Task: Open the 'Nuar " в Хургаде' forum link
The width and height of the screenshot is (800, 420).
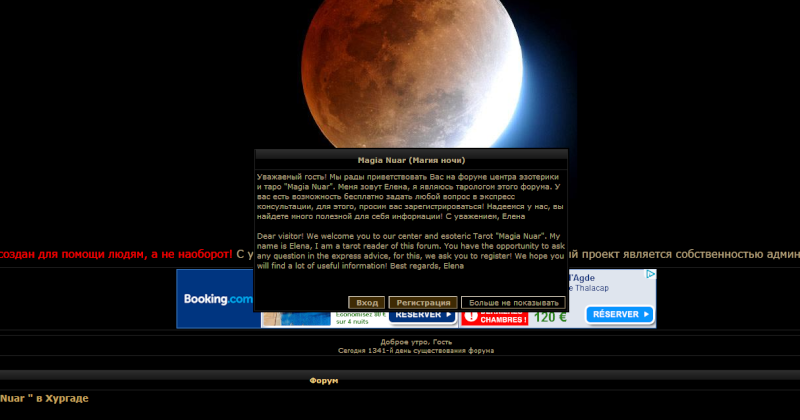Action: (x=44, y=399)
